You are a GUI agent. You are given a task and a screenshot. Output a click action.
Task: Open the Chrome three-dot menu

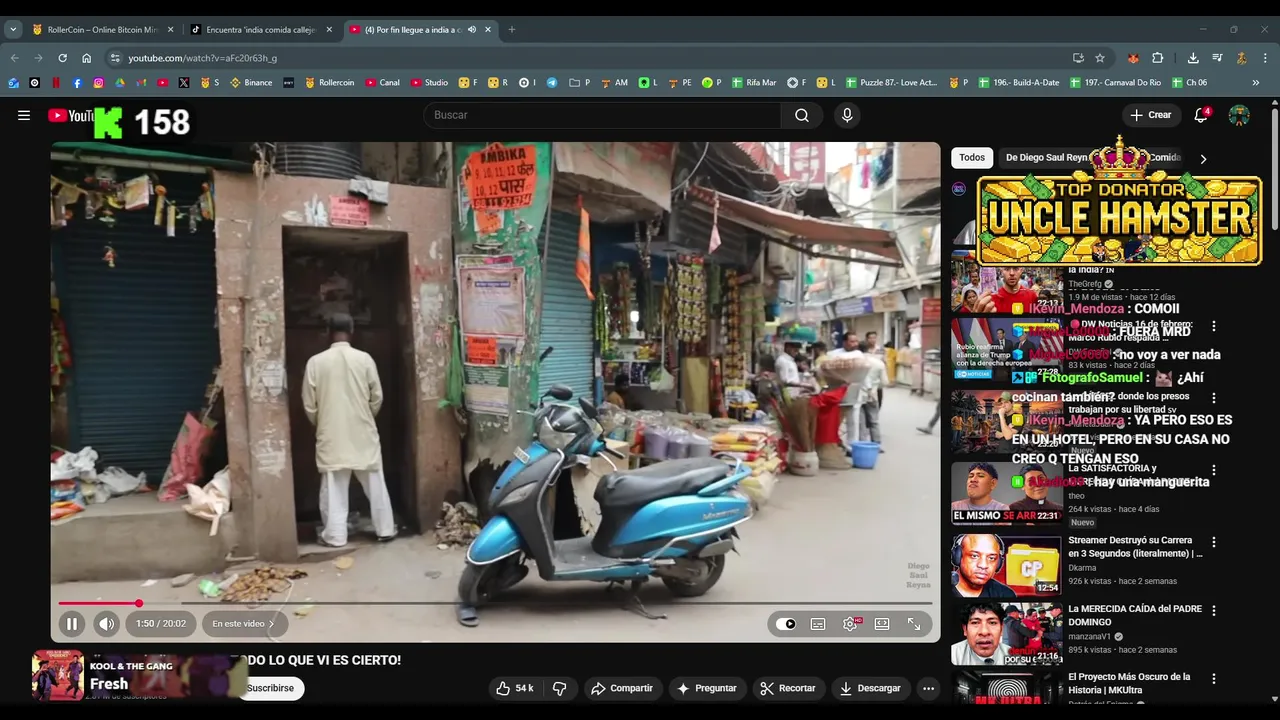pyautogui.click(x=1265, y=58)
